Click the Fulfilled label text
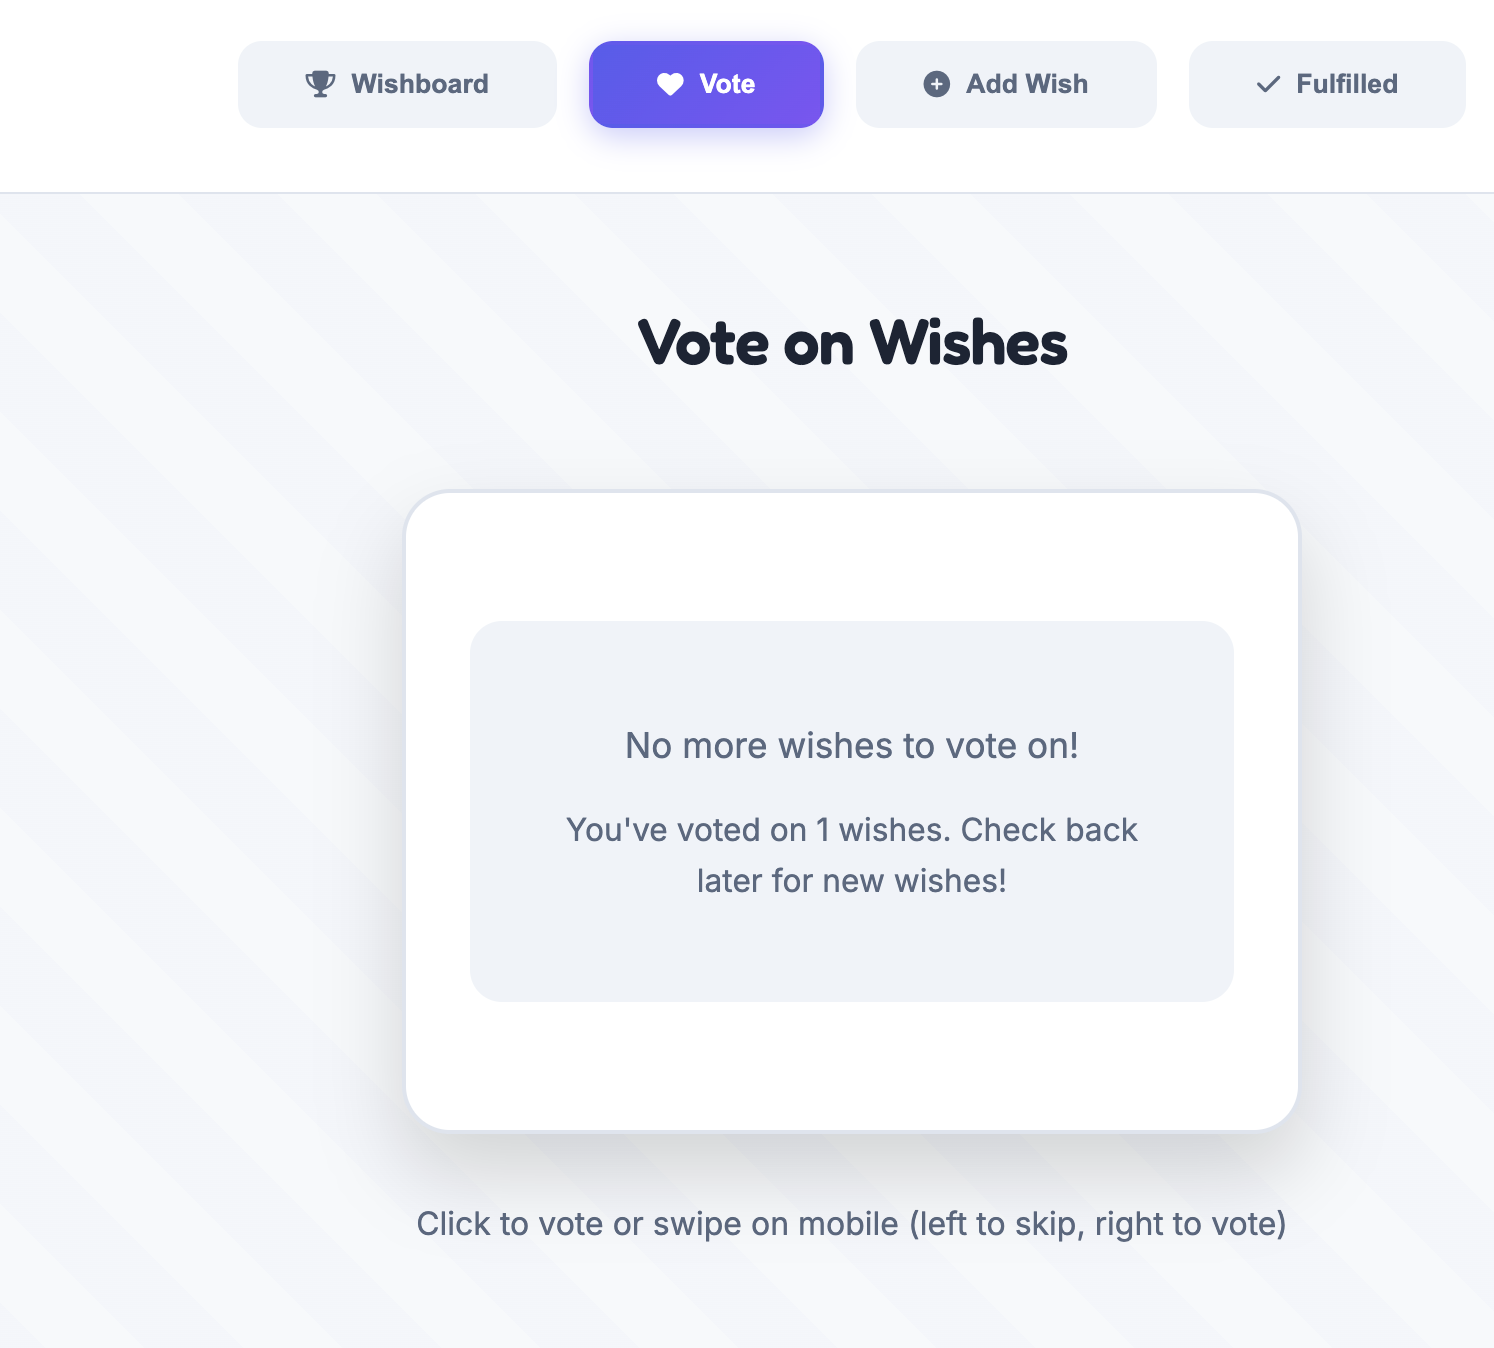The height and width of the screenshot is (1348, 1494). tap(1347, 84)
